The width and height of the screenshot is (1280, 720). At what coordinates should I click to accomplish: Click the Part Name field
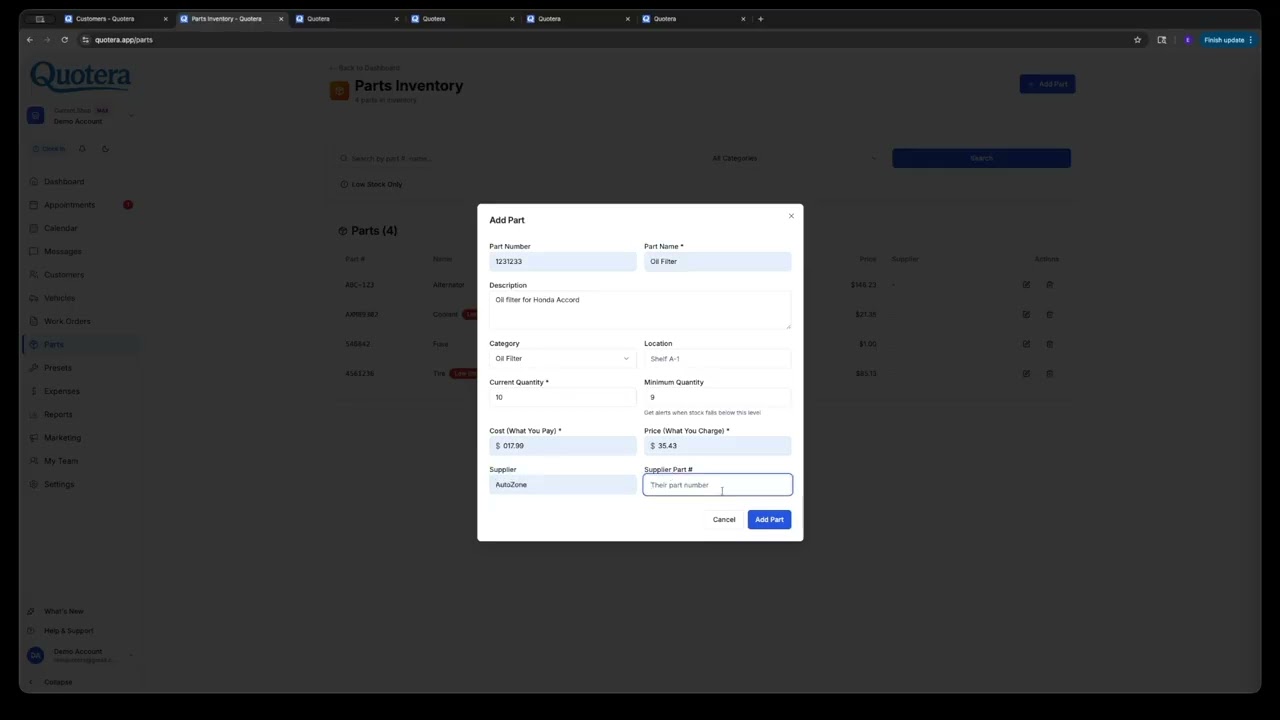pos(717,262)
